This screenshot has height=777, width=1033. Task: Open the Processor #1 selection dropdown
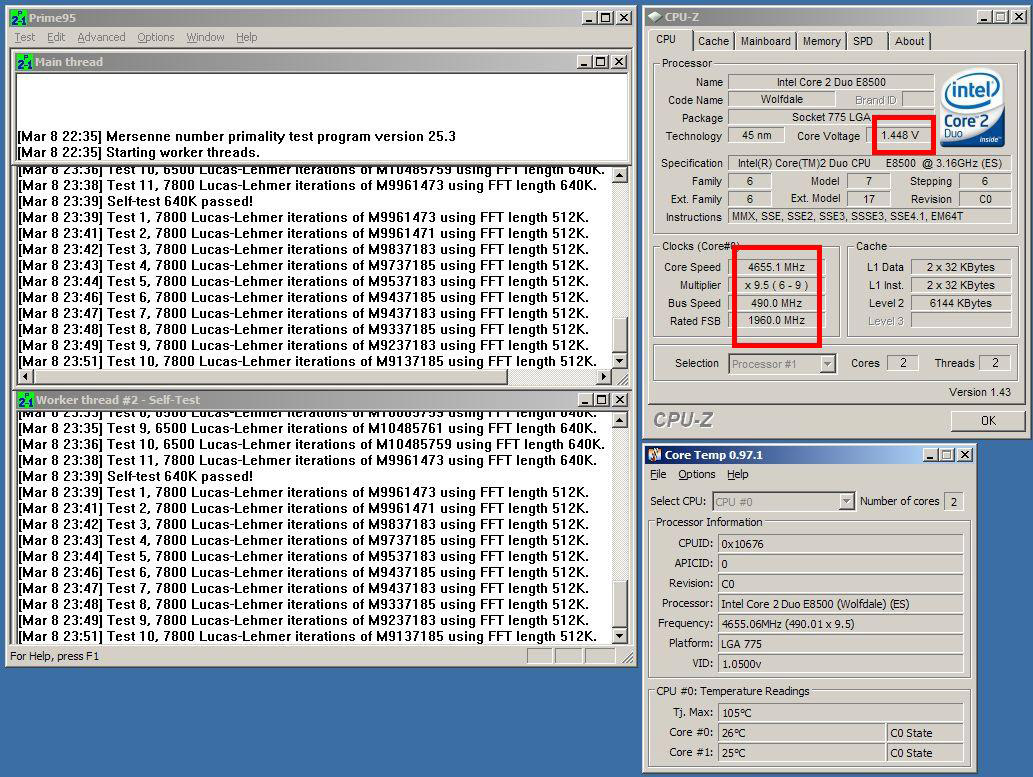827,364
